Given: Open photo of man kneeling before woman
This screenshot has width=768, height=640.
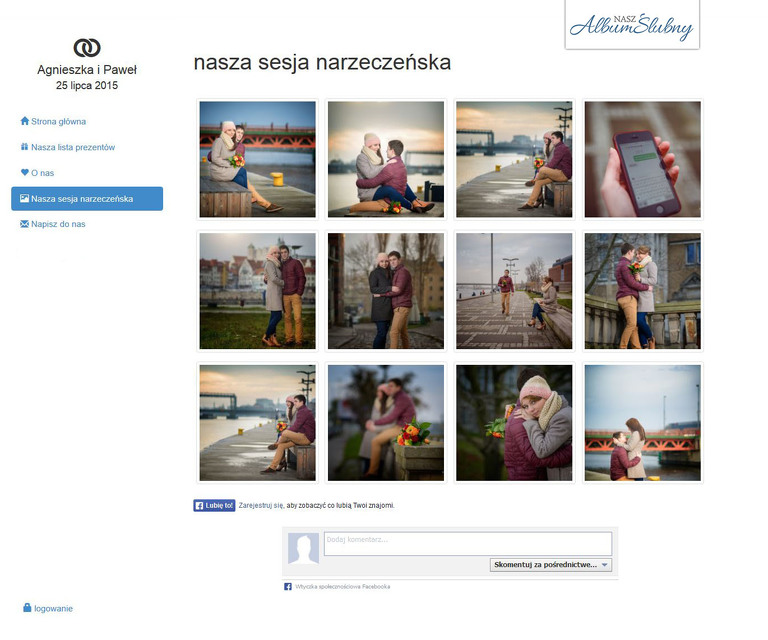Looking at the screenshot, I should (x=643, y=423).
